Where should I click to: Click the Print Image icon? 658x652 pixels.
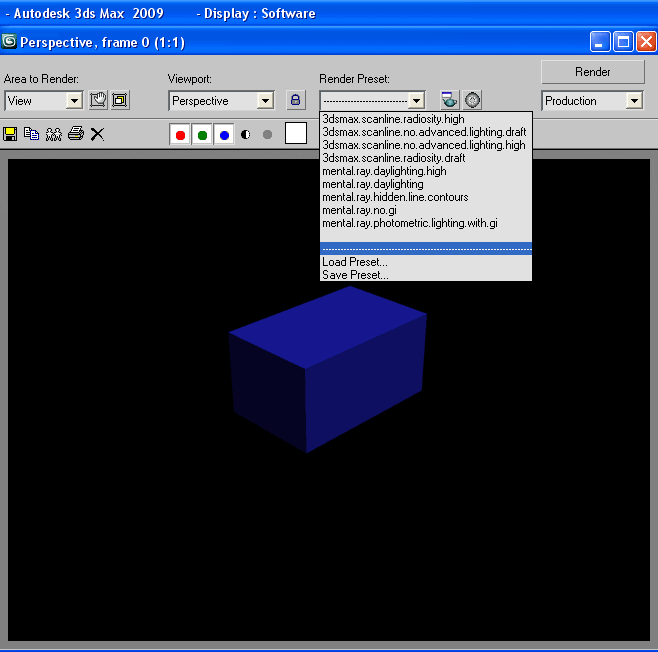click(76, 134)
